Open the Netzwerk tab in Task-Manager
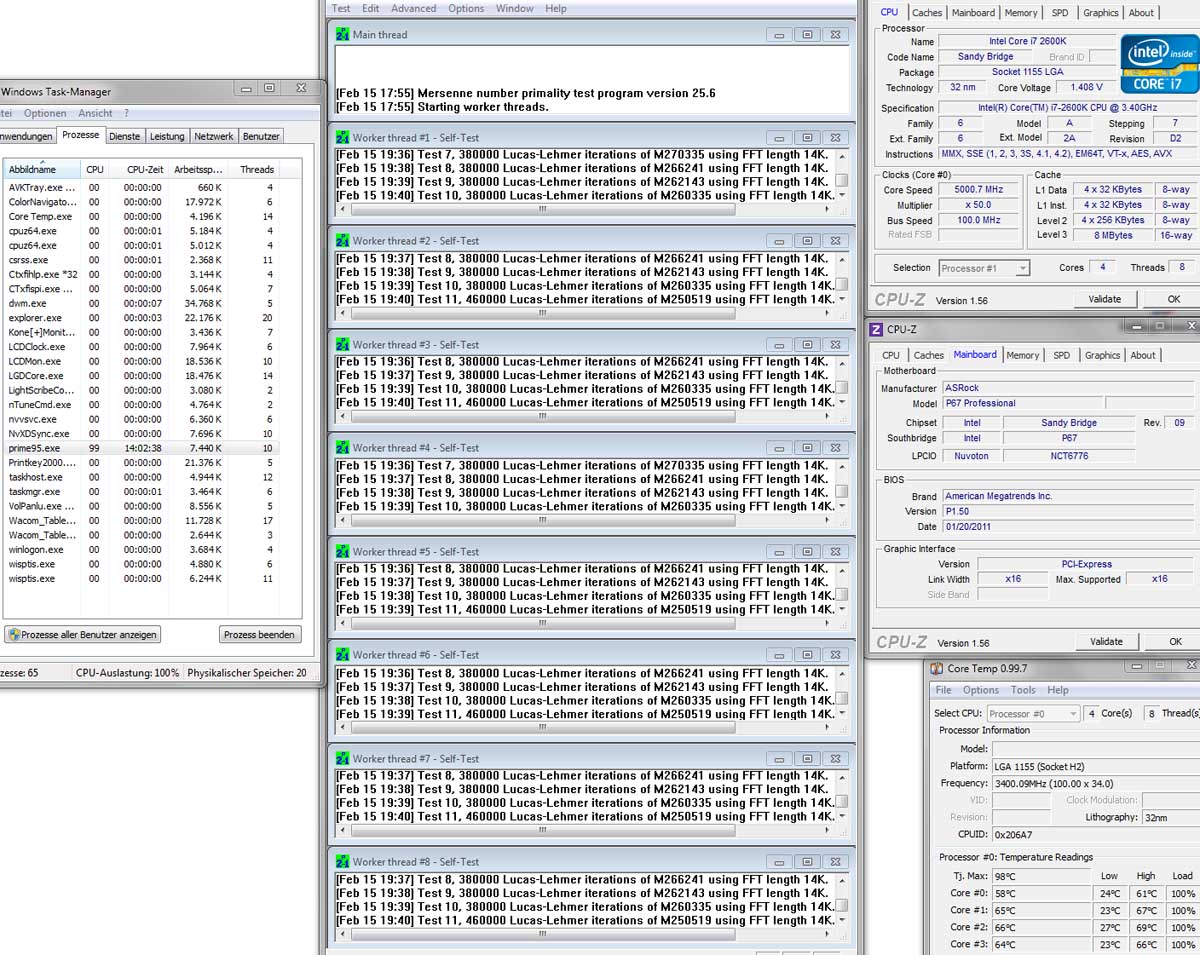 [x=213, y=136]
